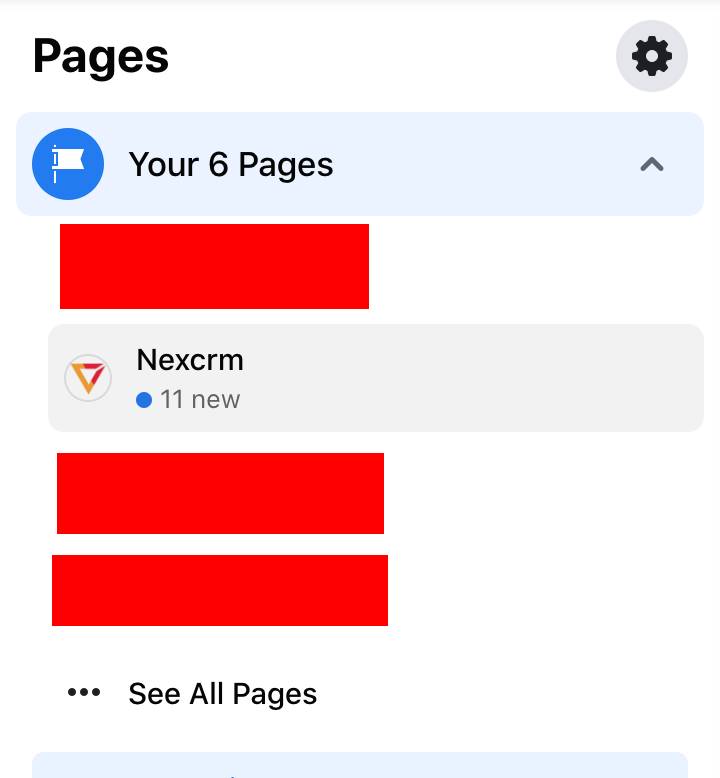Select the first redacted page above Nexcrm
This screenshot has width=720, height=778.
214,266
